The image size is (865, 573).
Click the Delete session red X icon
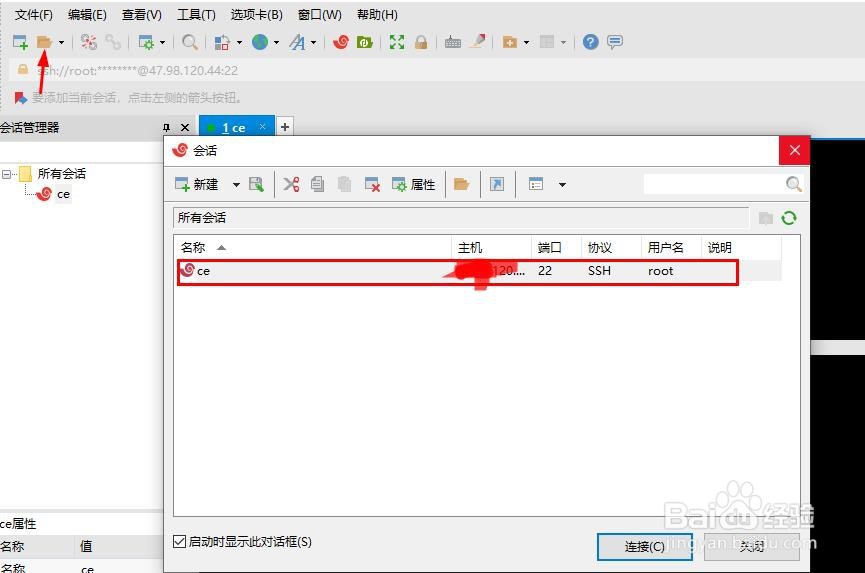372,184
